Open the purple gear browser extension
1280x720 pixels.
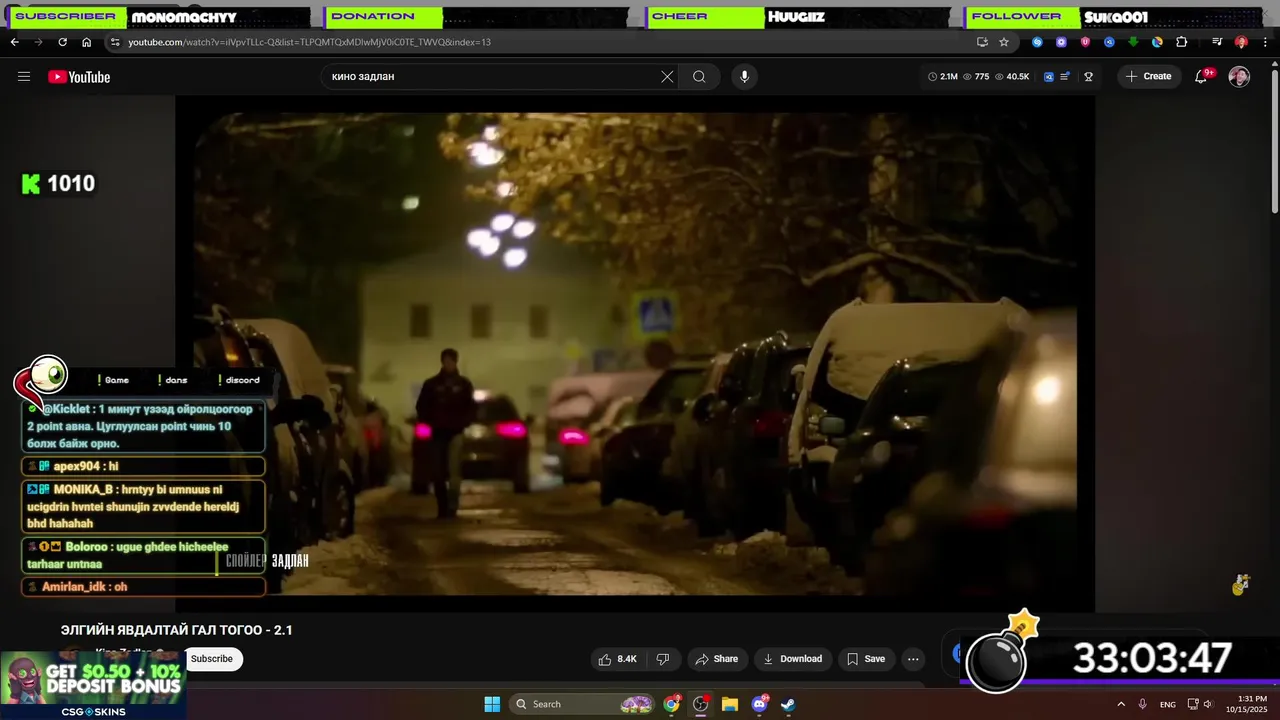click(1061, 42)
